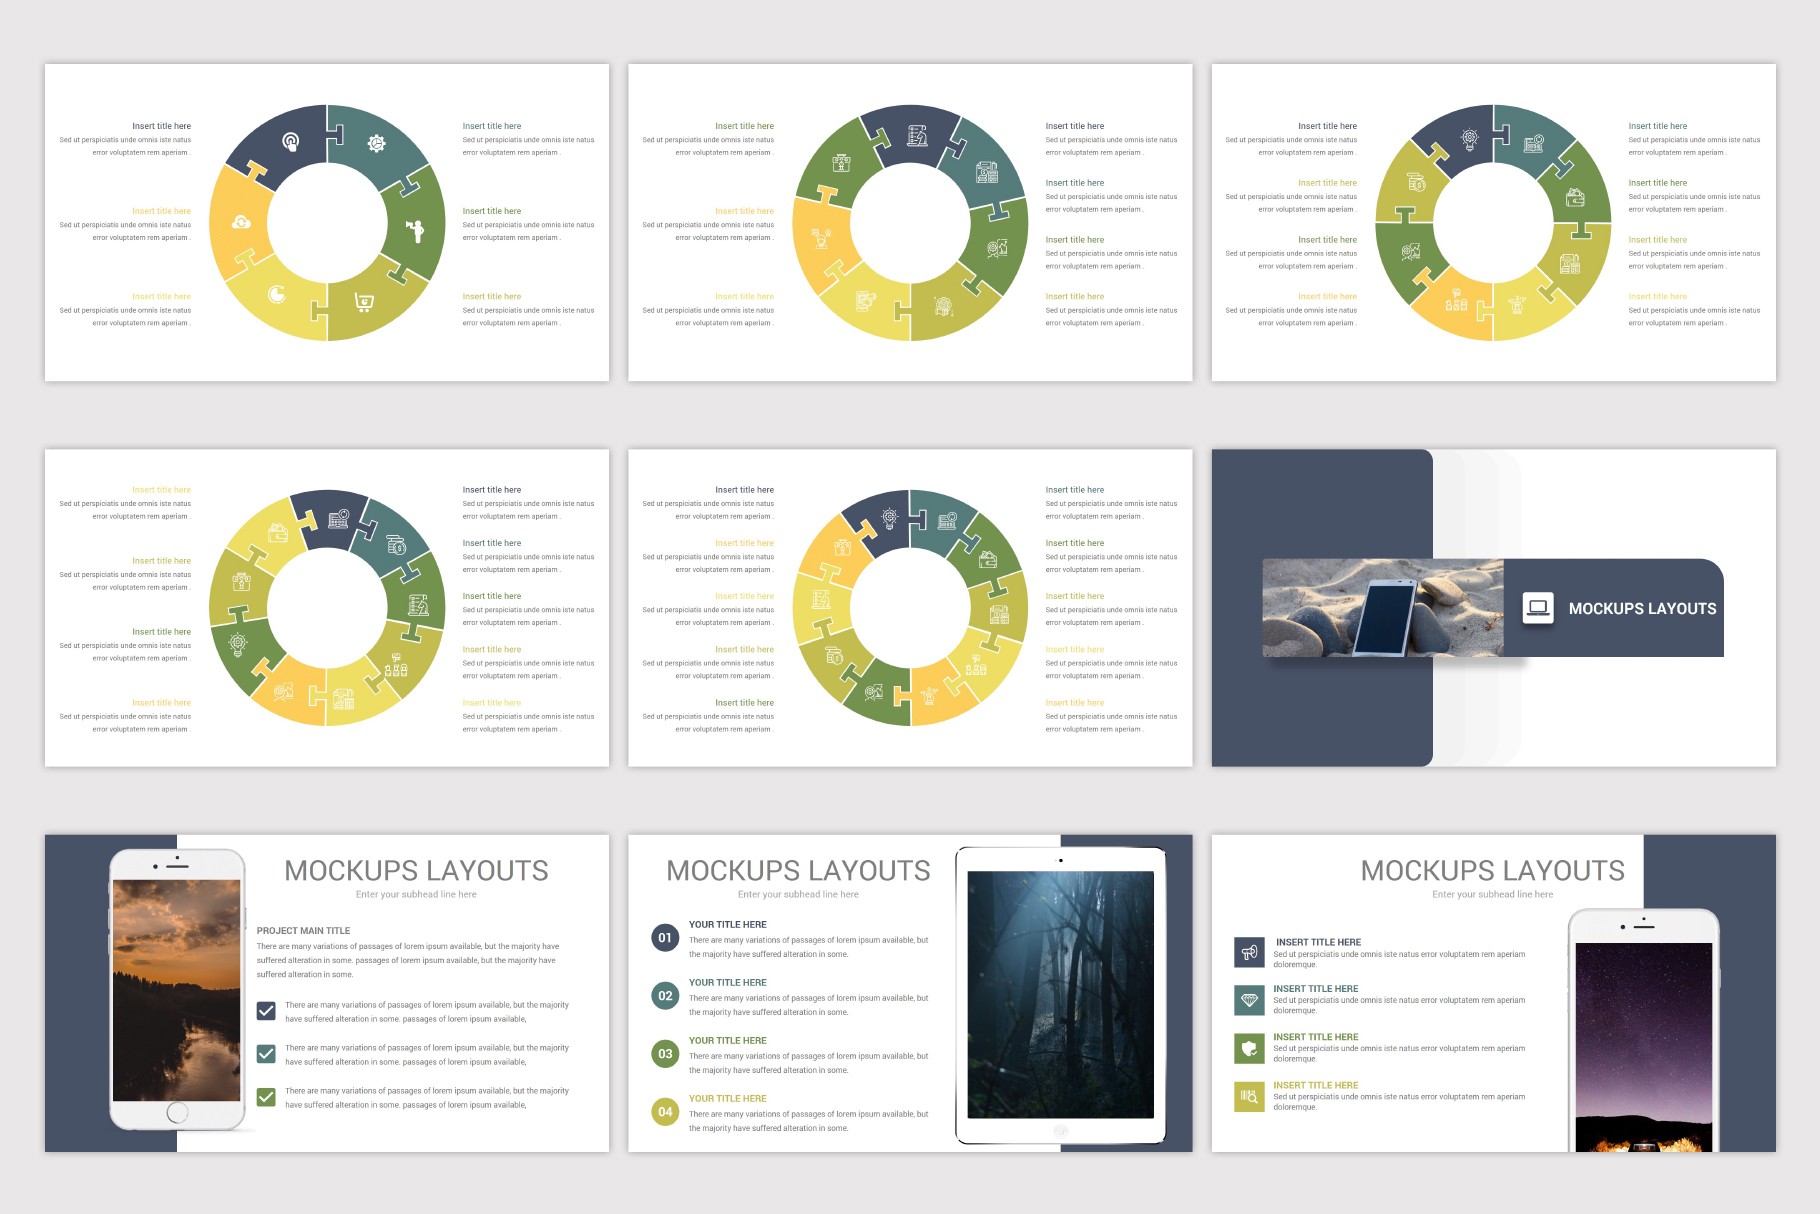1820x1214 pixels.
Task: Click the wallet icon in the middle-left puzzle chart
Action: click(x=278, y=533)
